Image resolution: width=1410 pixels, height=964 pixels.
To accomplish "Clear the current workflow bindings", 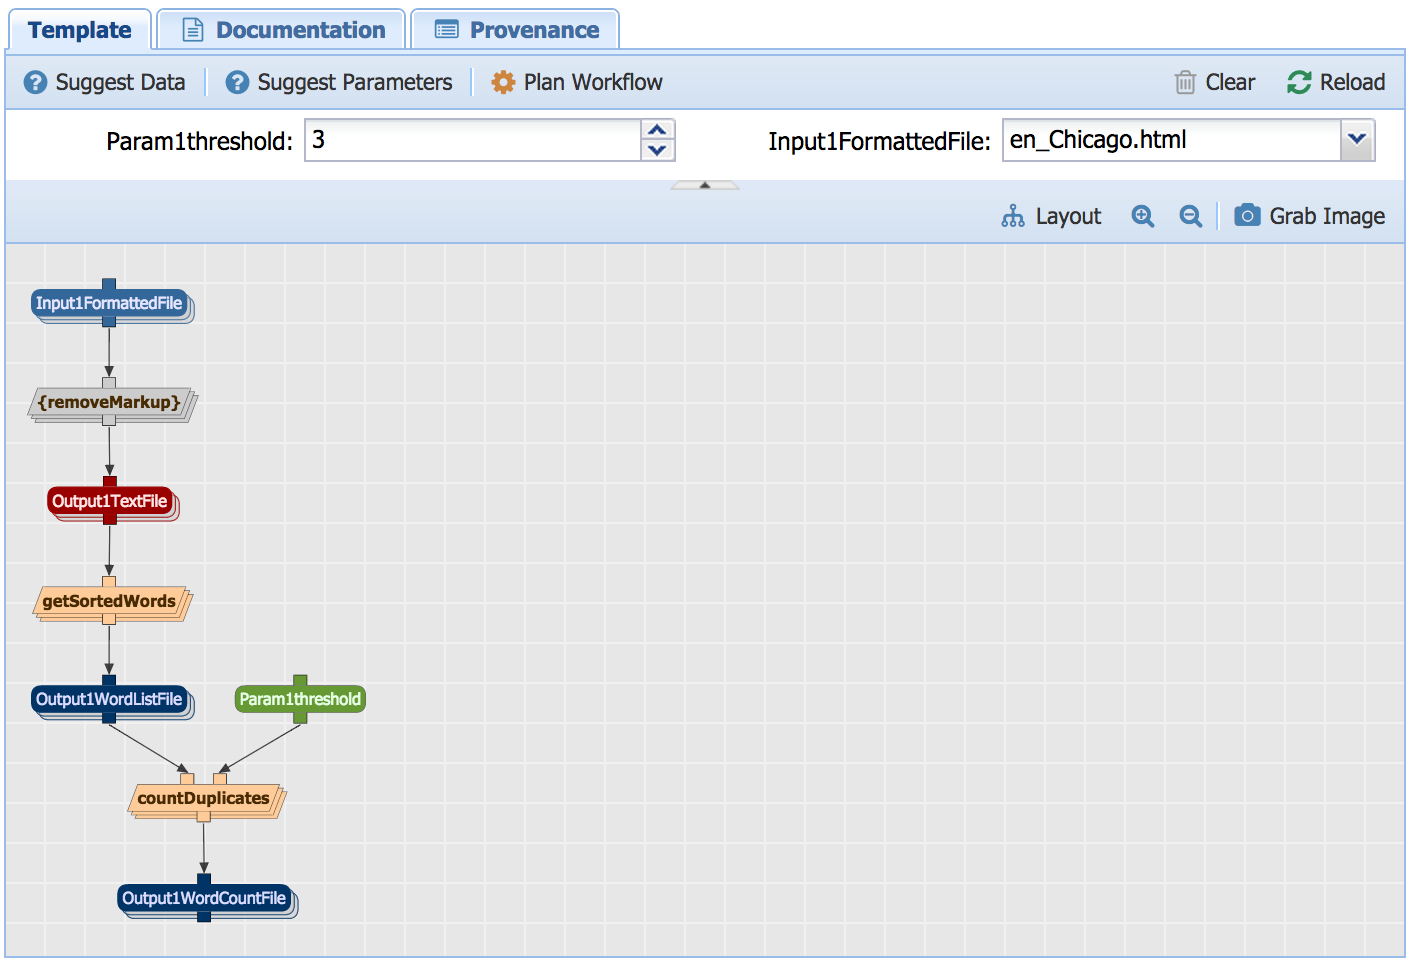I will tap(1214, 82).
